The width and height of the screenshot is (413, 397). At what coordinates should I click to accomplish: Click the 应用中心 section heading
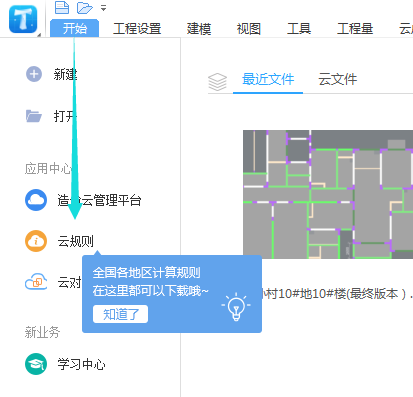tap(48, 169)
